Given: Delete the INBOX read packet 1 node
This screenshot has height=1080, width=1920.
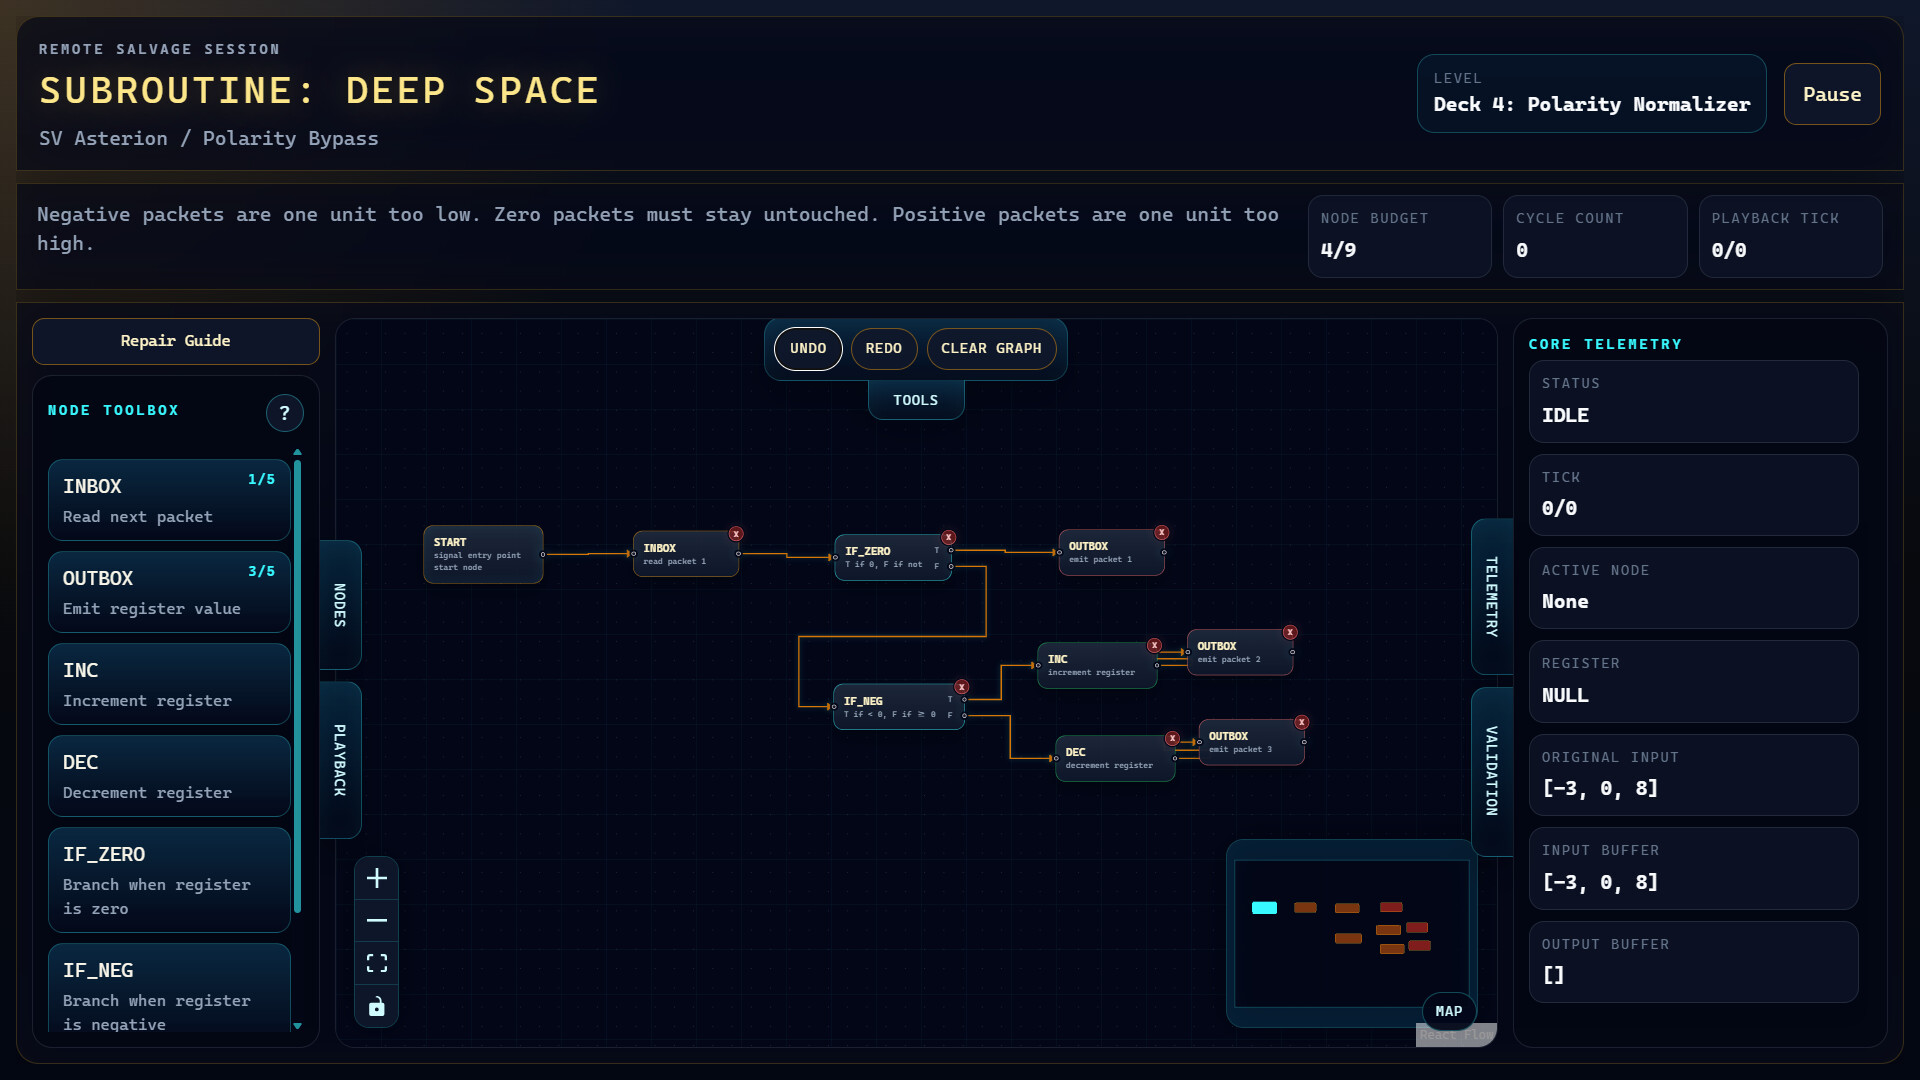Looking at the screenshot, I should [736, 534].
